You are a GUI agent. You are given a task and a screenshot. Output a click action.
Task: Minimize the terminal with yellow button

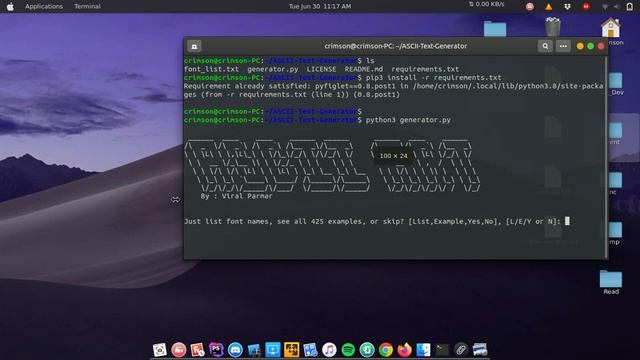tap(580, 46)
